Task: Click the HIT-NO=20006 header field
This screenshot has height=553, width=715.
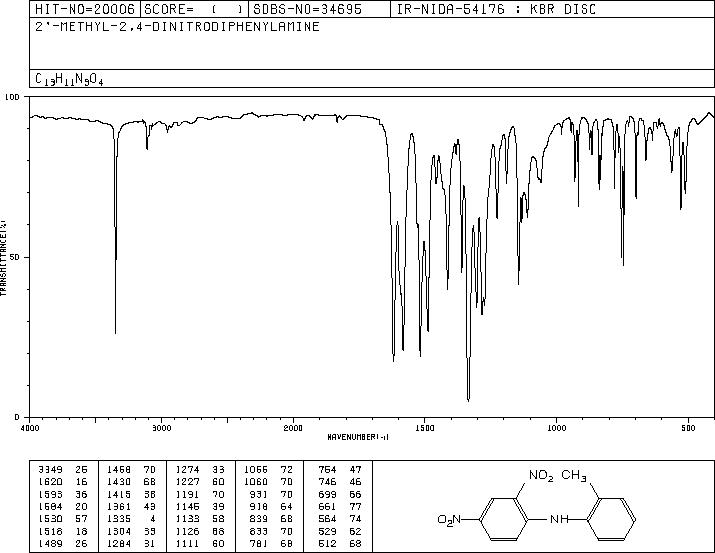Action: pos(85,9)
